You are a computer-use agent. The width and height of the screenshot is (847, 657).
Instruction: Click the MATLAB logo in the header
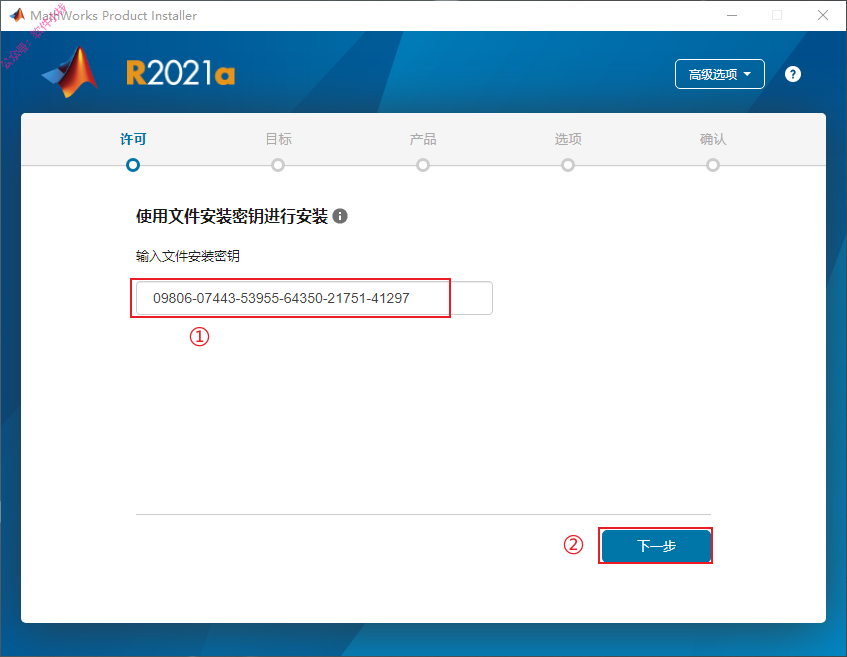coord(70,72)
